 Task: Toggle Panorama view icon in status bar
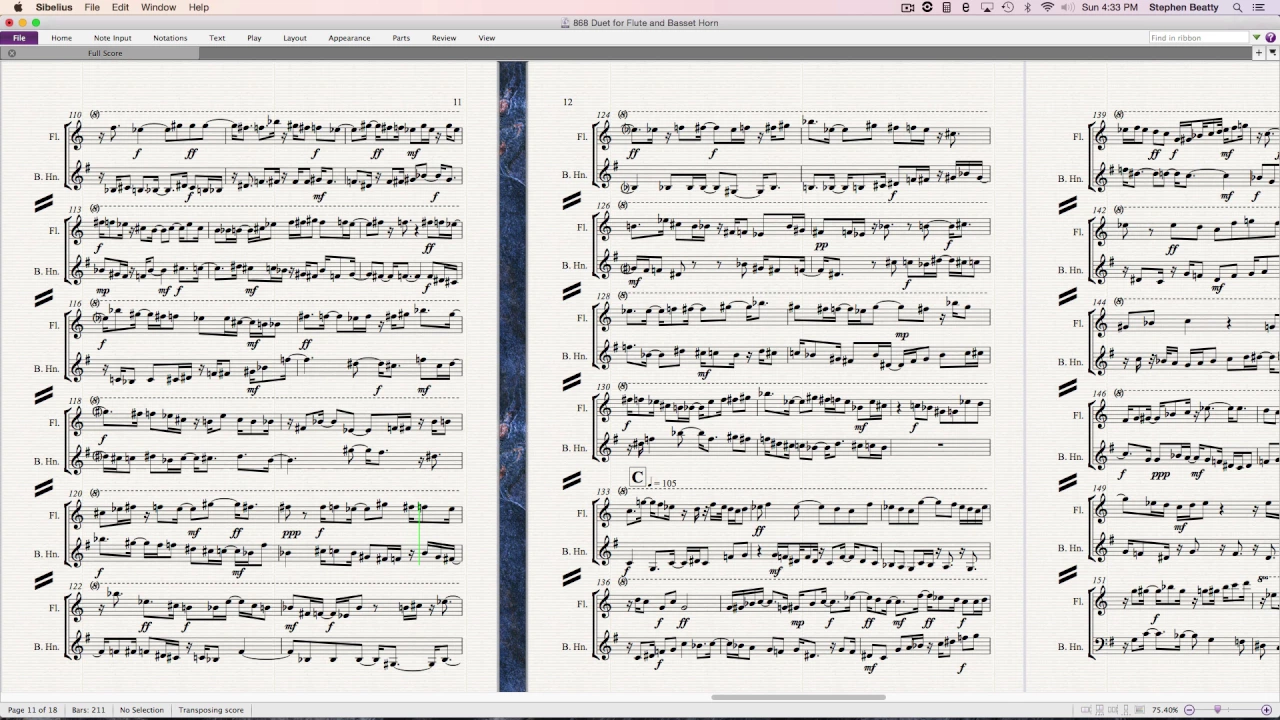tap(1140, 710)
